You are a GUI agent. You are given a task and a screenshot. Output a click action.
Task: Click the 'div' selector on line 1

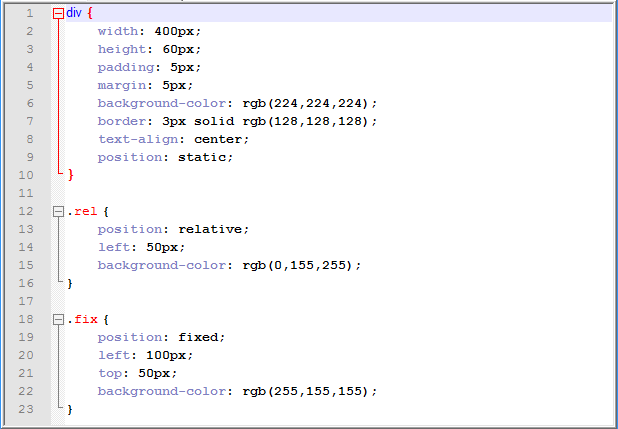pos(74,13)
